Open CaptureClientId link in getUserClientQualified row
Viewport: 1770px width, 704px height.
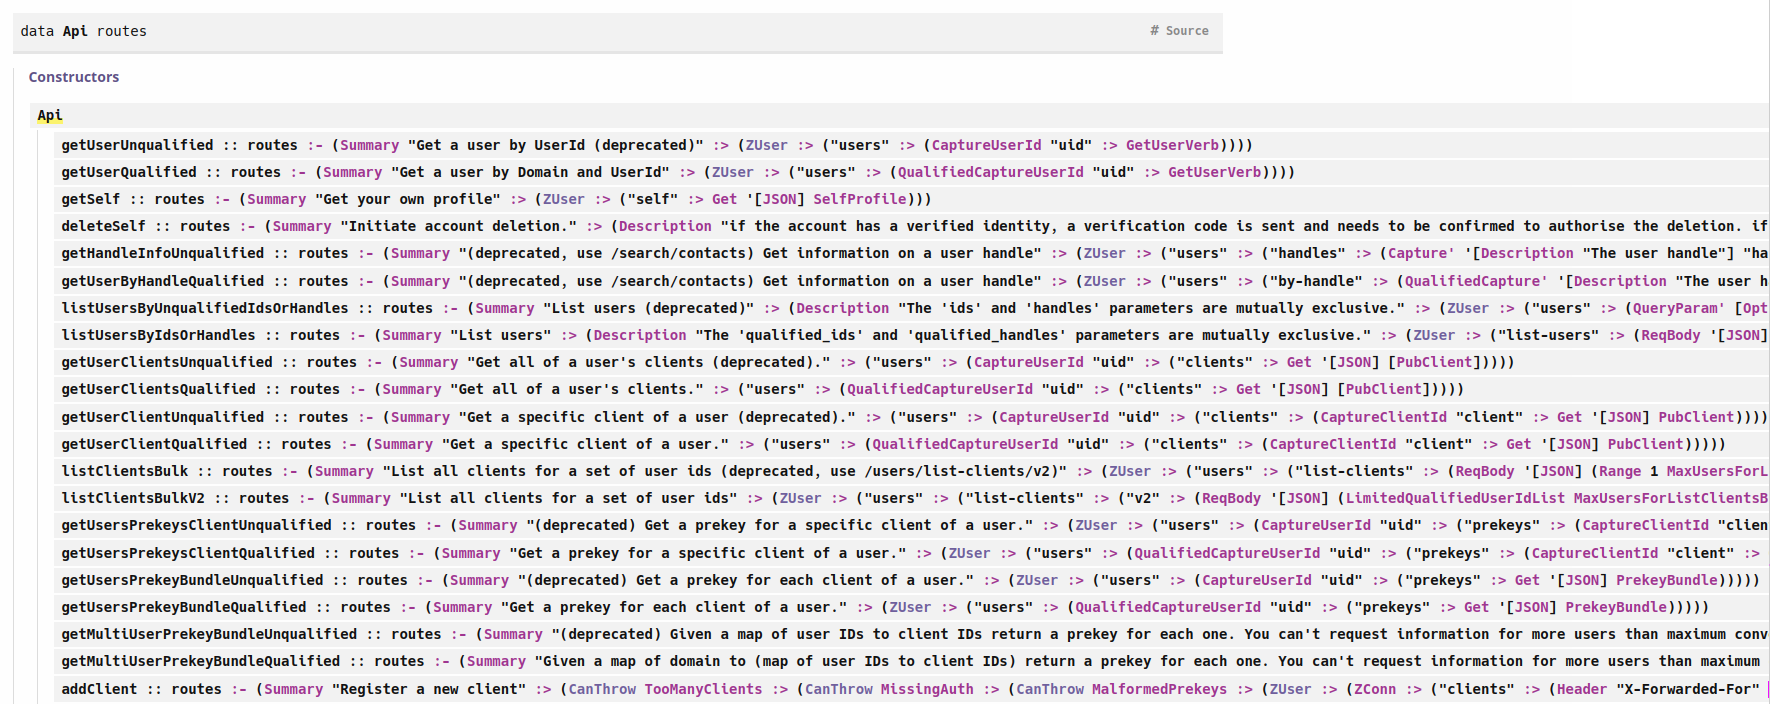coord(1333,444)
